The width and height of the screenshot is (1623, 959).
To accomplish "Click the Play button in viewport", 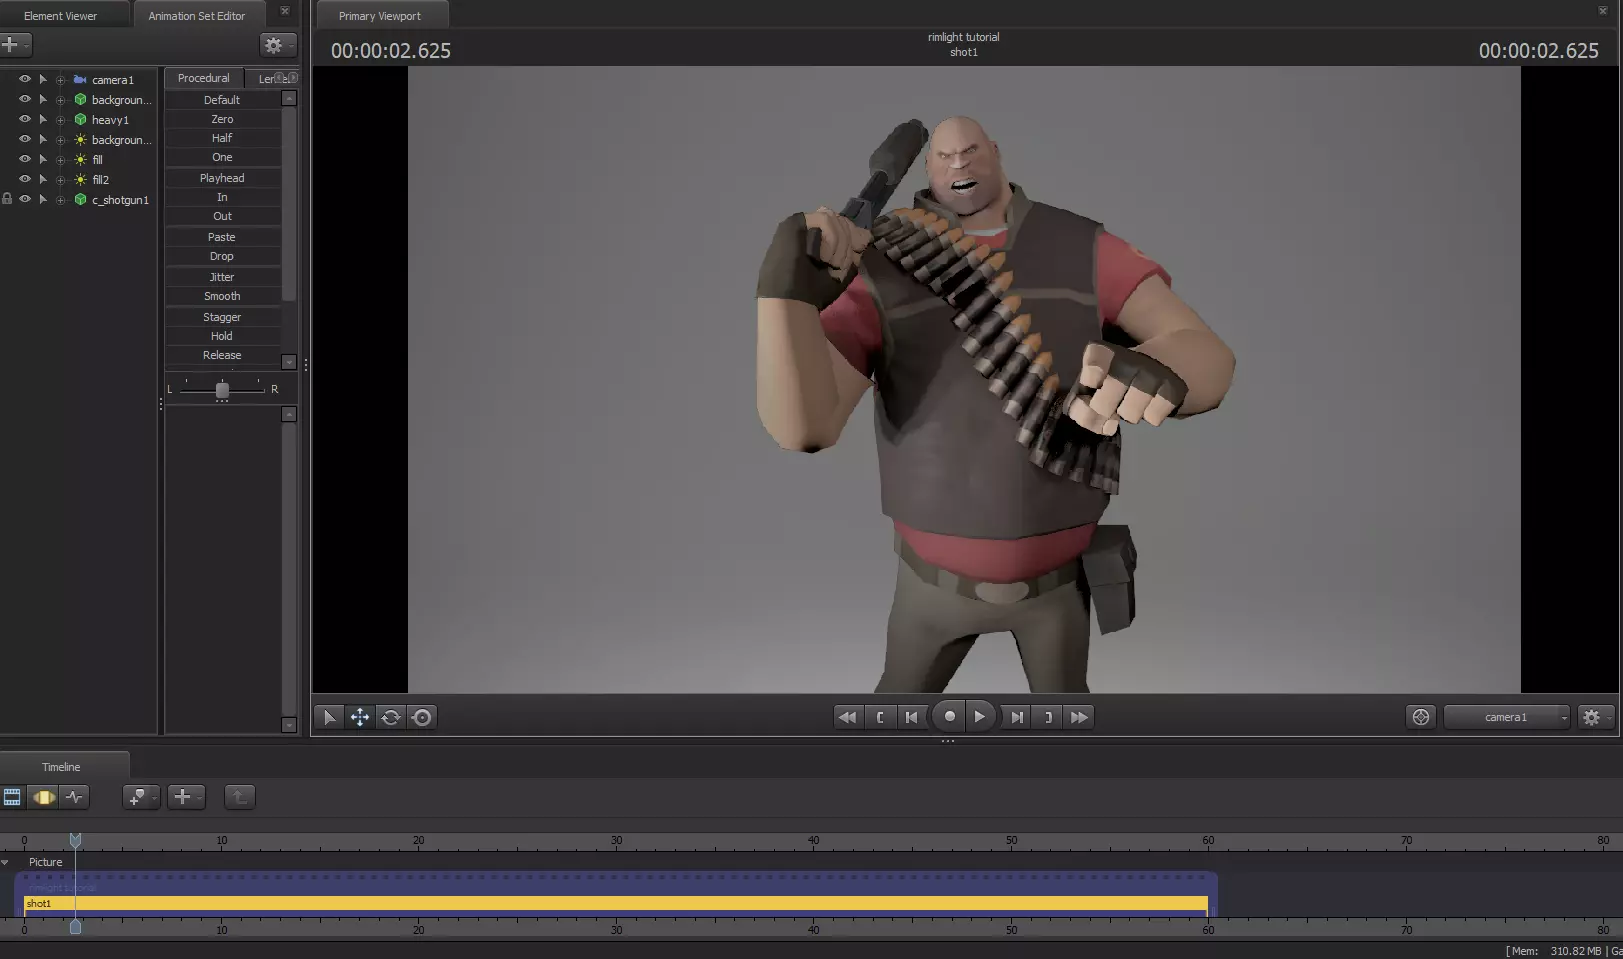I will [979, 717].
